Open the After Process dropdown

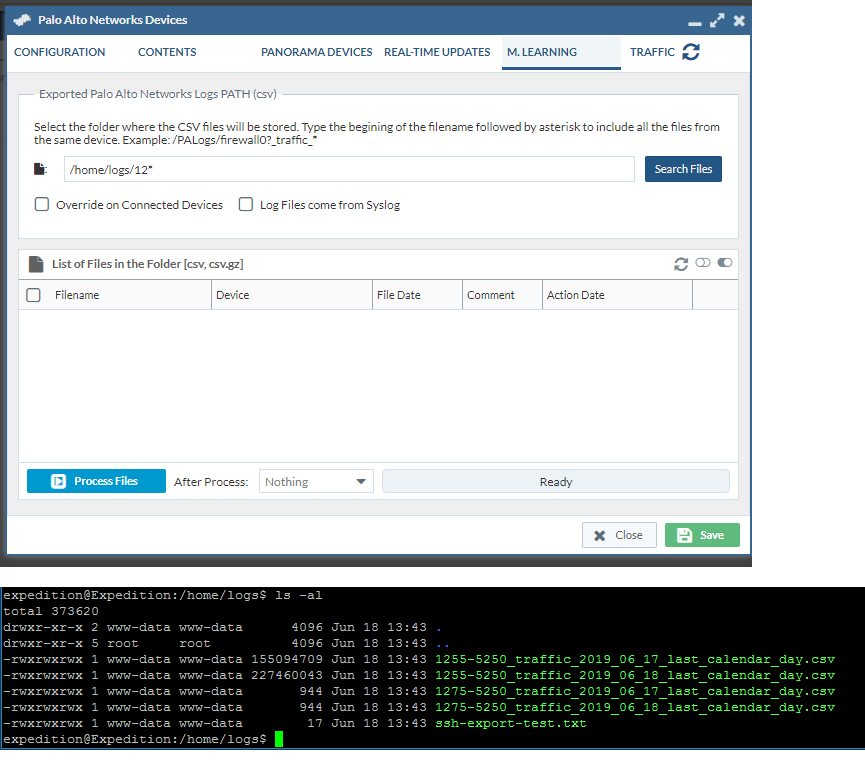[316, 482]
